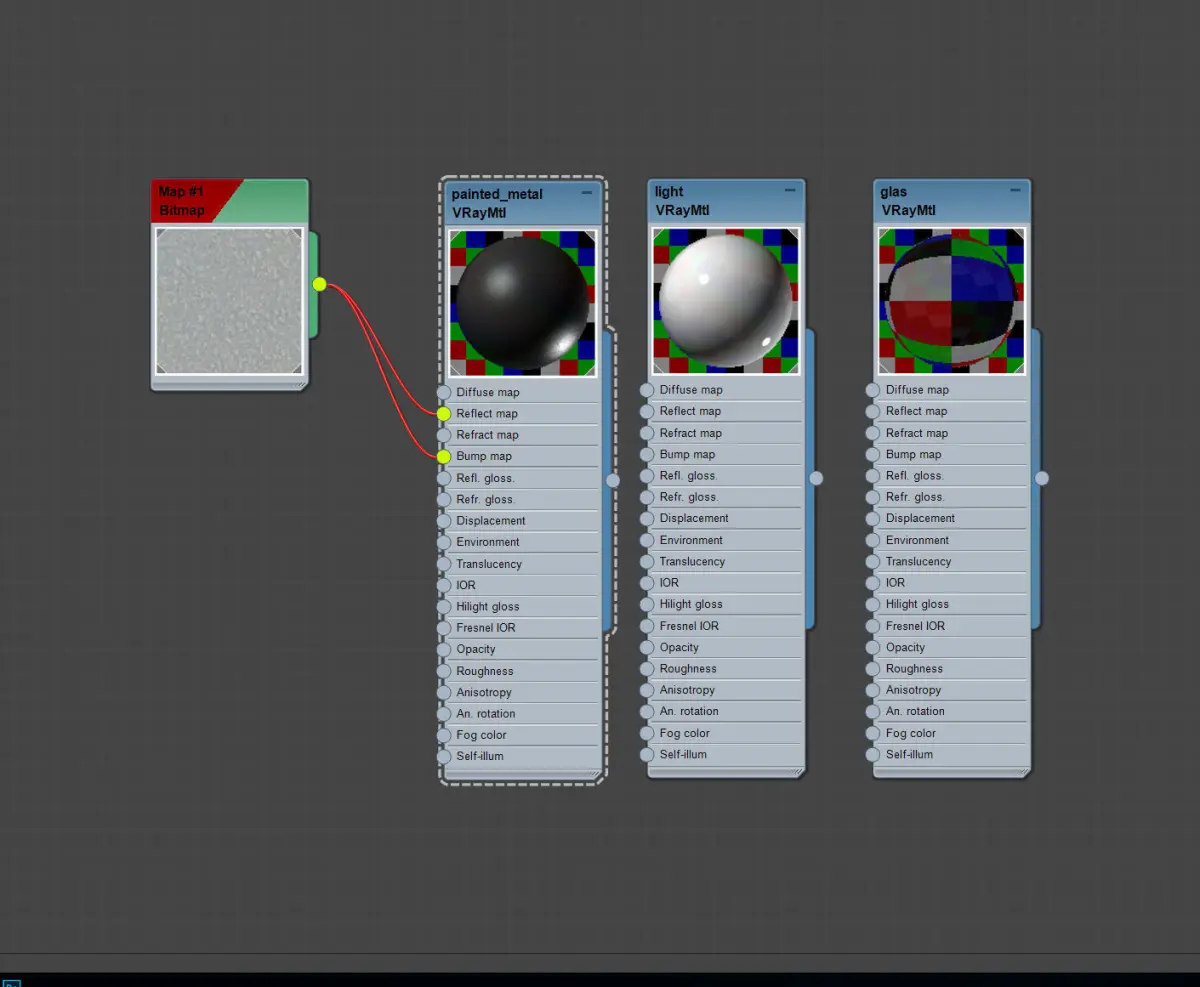Click 'Refl. gloss.' label on light node
Image resolution: width=1200 pixels, height=987 pixels.
pyautogui.click(x=688, y=476)
